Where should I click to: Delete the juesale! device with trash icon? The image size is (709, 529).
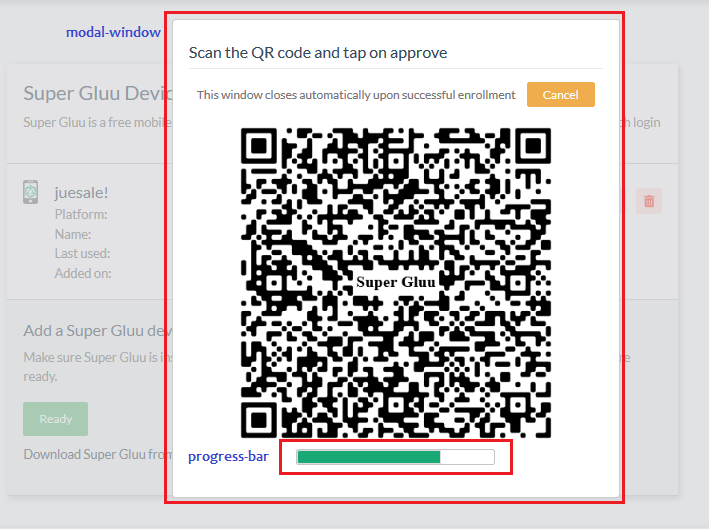click(x=649, y=201)
